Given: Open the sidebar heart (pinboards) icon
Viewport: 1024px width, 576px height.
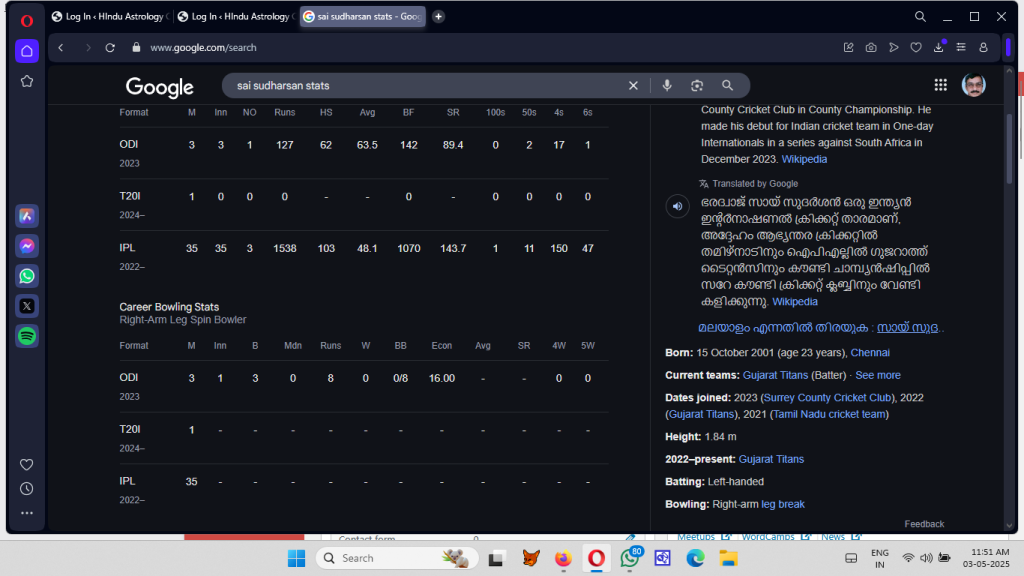Looking at the screenshot, I should (27, 464).
